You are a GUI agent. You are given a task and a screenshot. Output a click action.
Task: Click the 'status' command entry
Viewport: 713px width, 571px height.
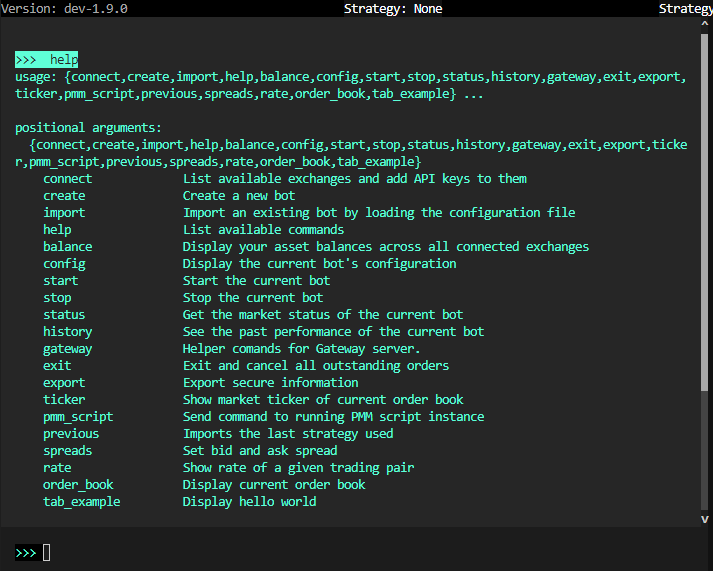tap(64, 315)
